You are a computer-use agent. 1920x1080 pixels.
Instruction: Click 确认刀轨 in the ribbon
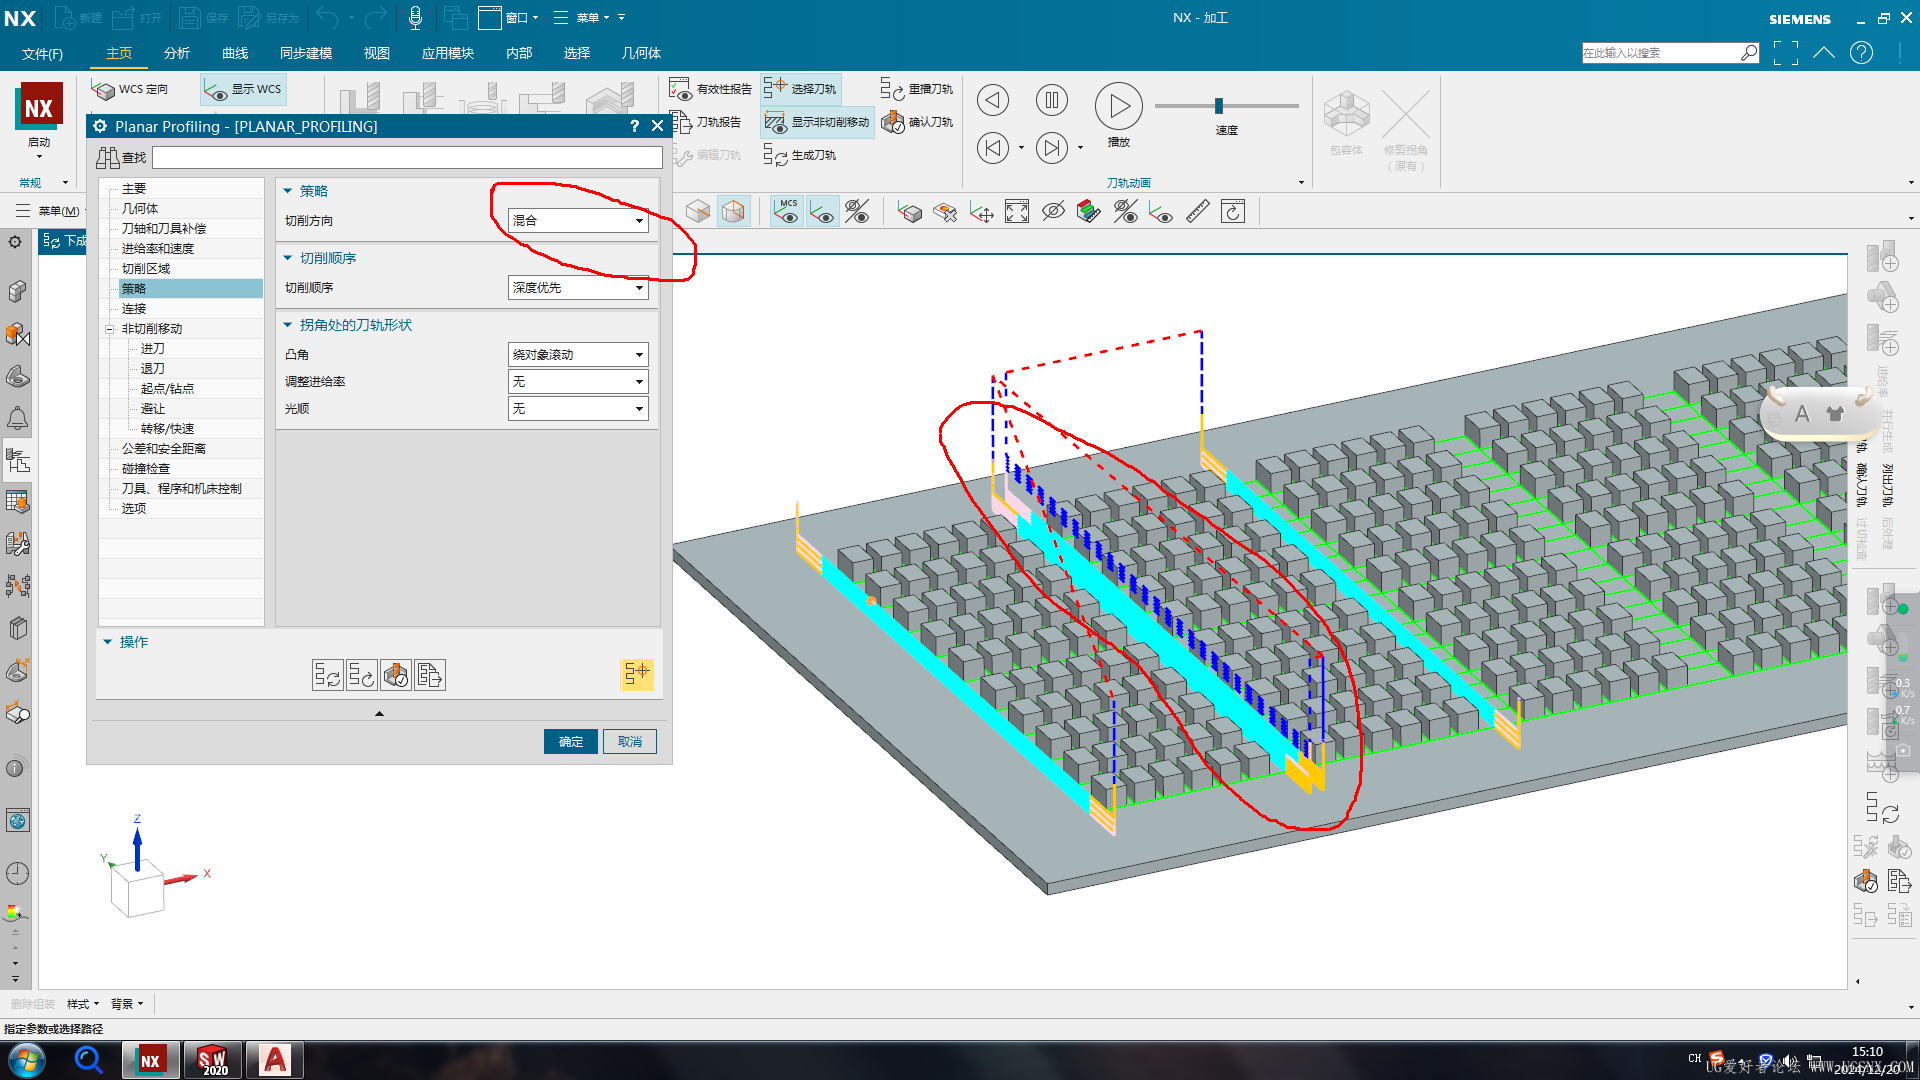(916, 122)
